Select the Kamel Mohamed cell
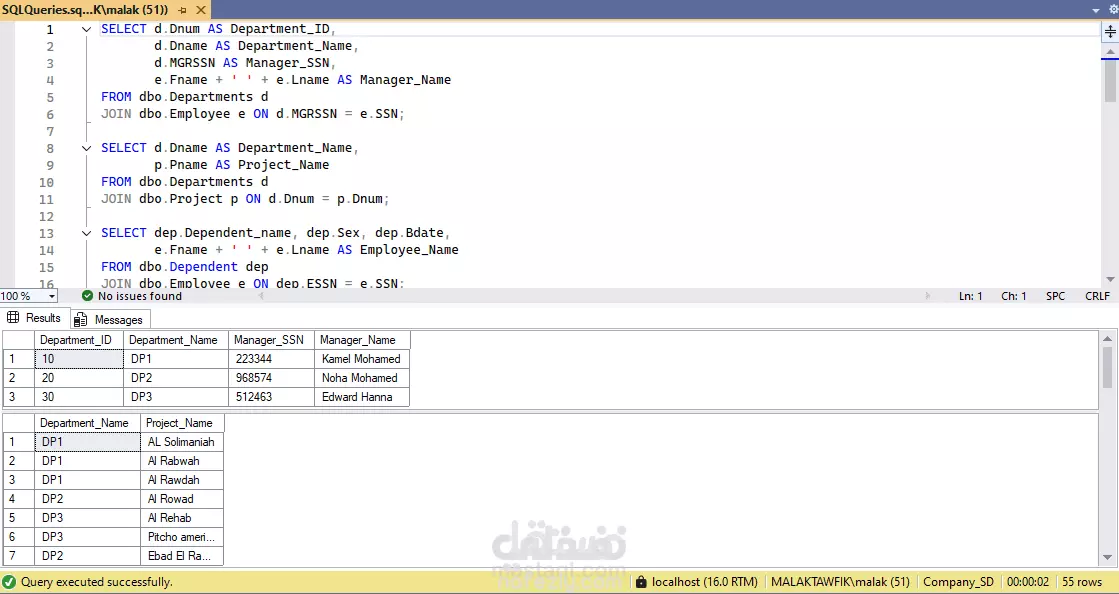 pyautogui.click(x=362, y=359)
